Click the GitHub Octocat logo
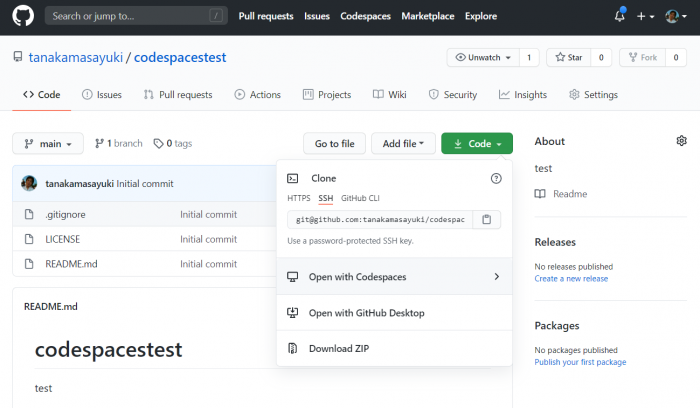 (23, 16)
